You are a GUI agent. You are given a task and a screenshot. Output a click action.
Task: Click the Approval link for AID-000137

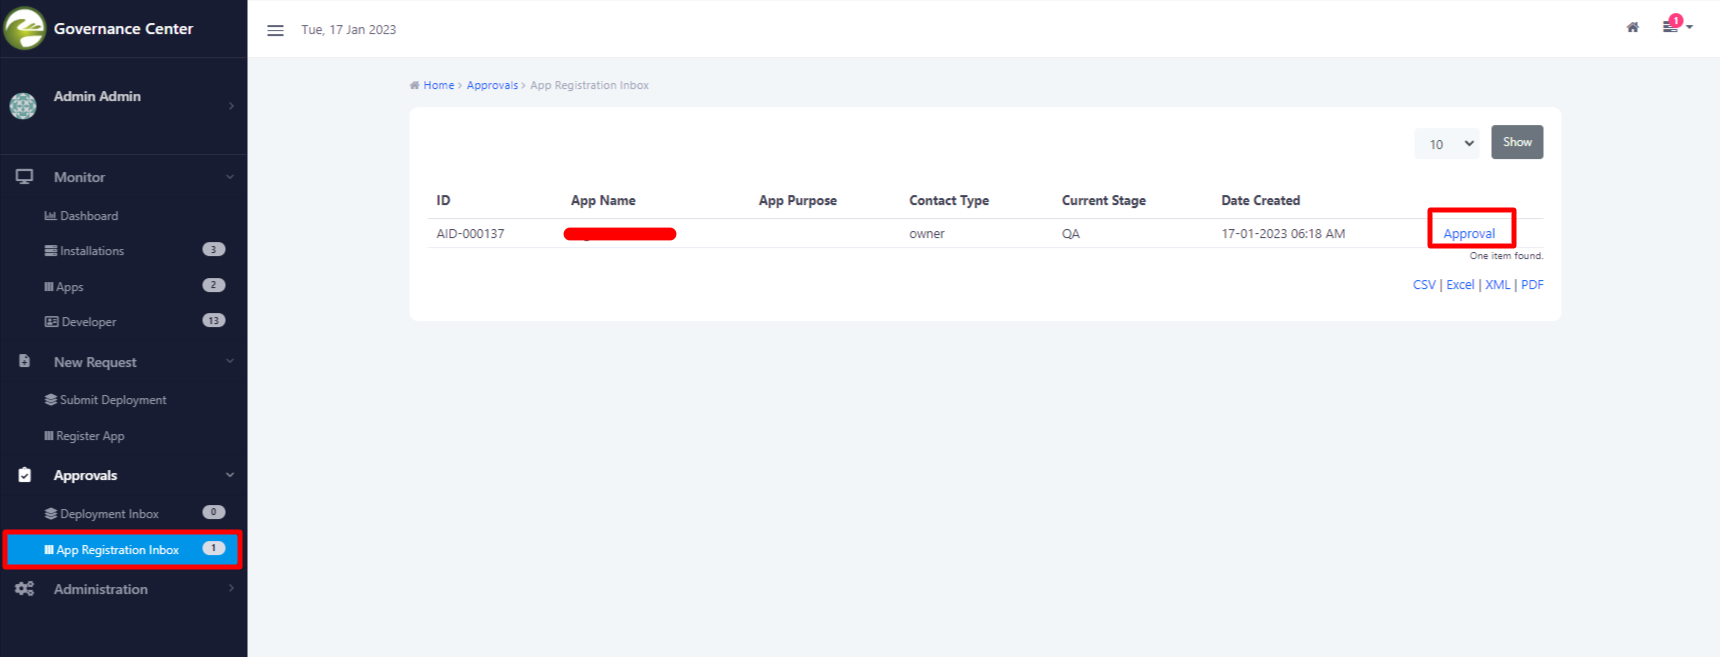[x=1469, y=233]
